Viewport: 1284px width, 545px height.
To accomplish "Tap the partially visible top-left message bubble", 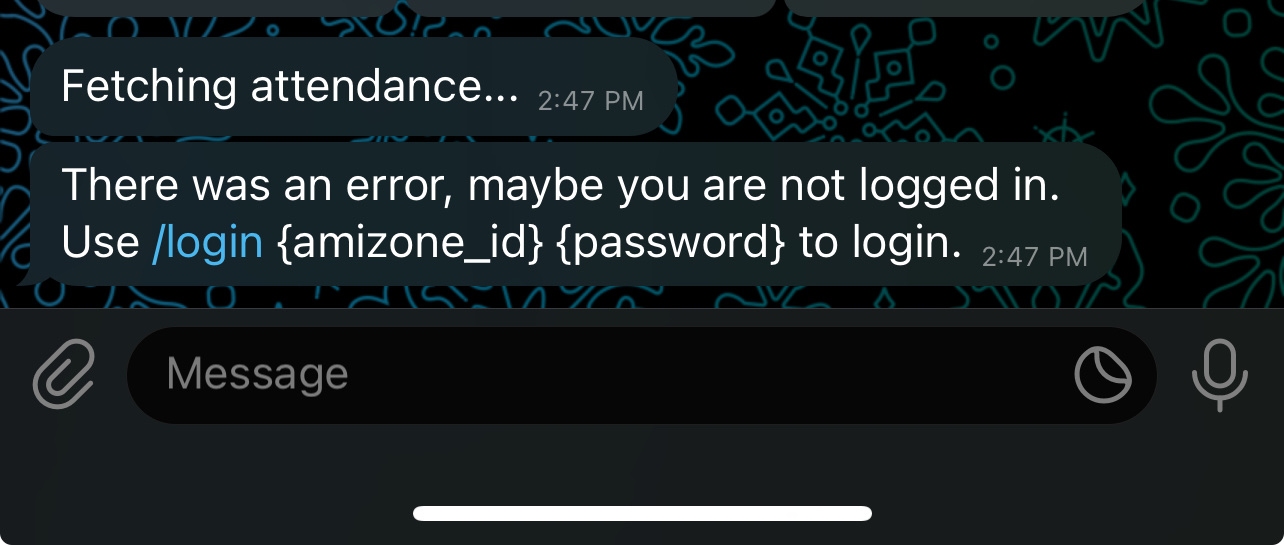I will pos(215,7).
